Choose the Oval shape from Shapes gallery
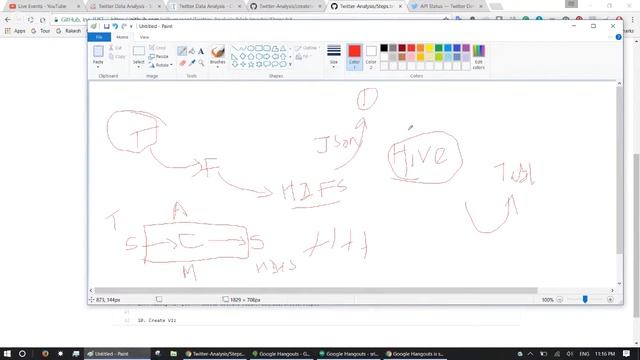640x360 pixels. coord(251,48)
